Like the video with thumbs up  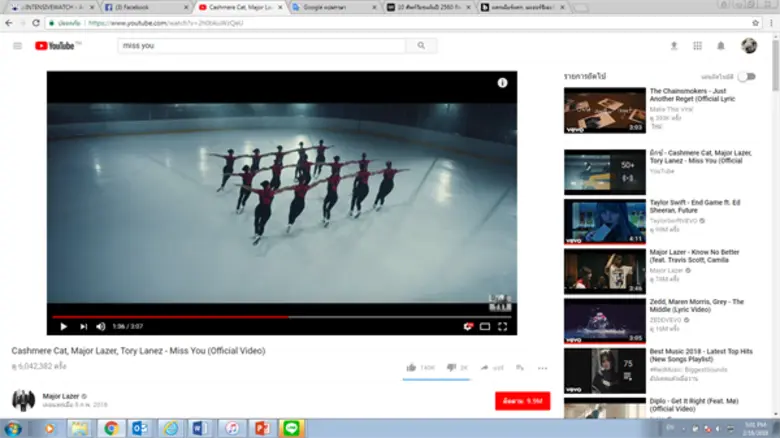tap(411, 368)
